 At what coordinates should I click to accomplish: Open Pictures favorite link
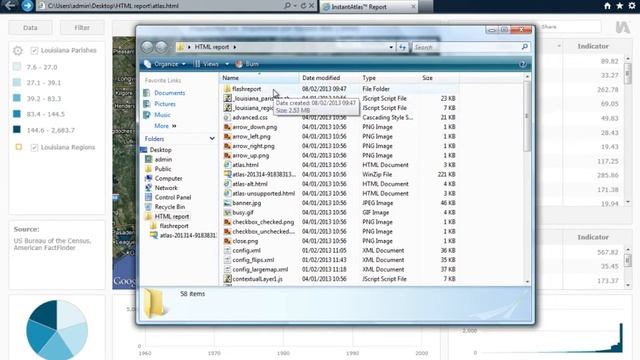165,104
